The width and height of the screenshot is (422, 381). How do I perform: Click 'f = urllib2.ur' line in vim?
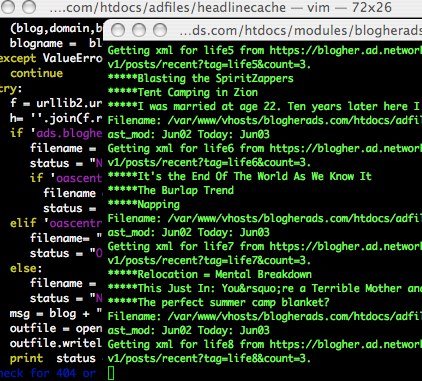point(56,103)
